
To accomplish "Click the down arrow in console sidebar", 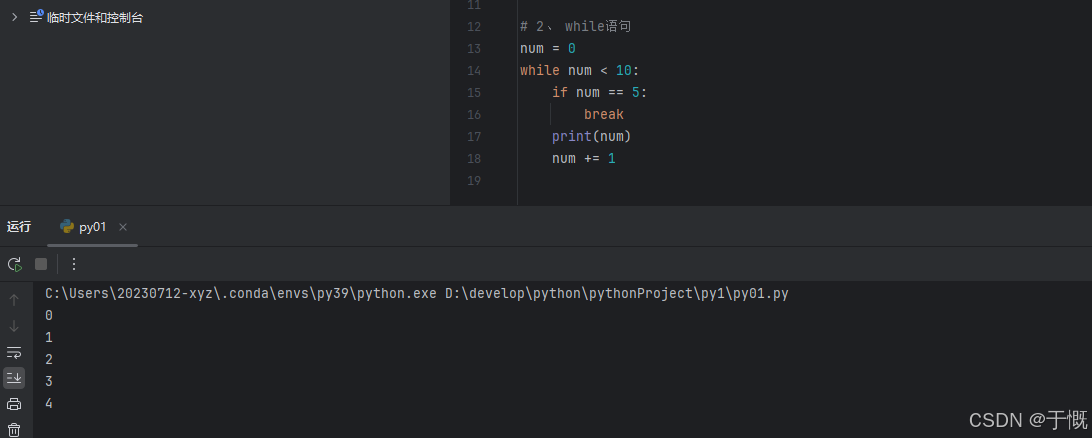I will click(14, 326).
